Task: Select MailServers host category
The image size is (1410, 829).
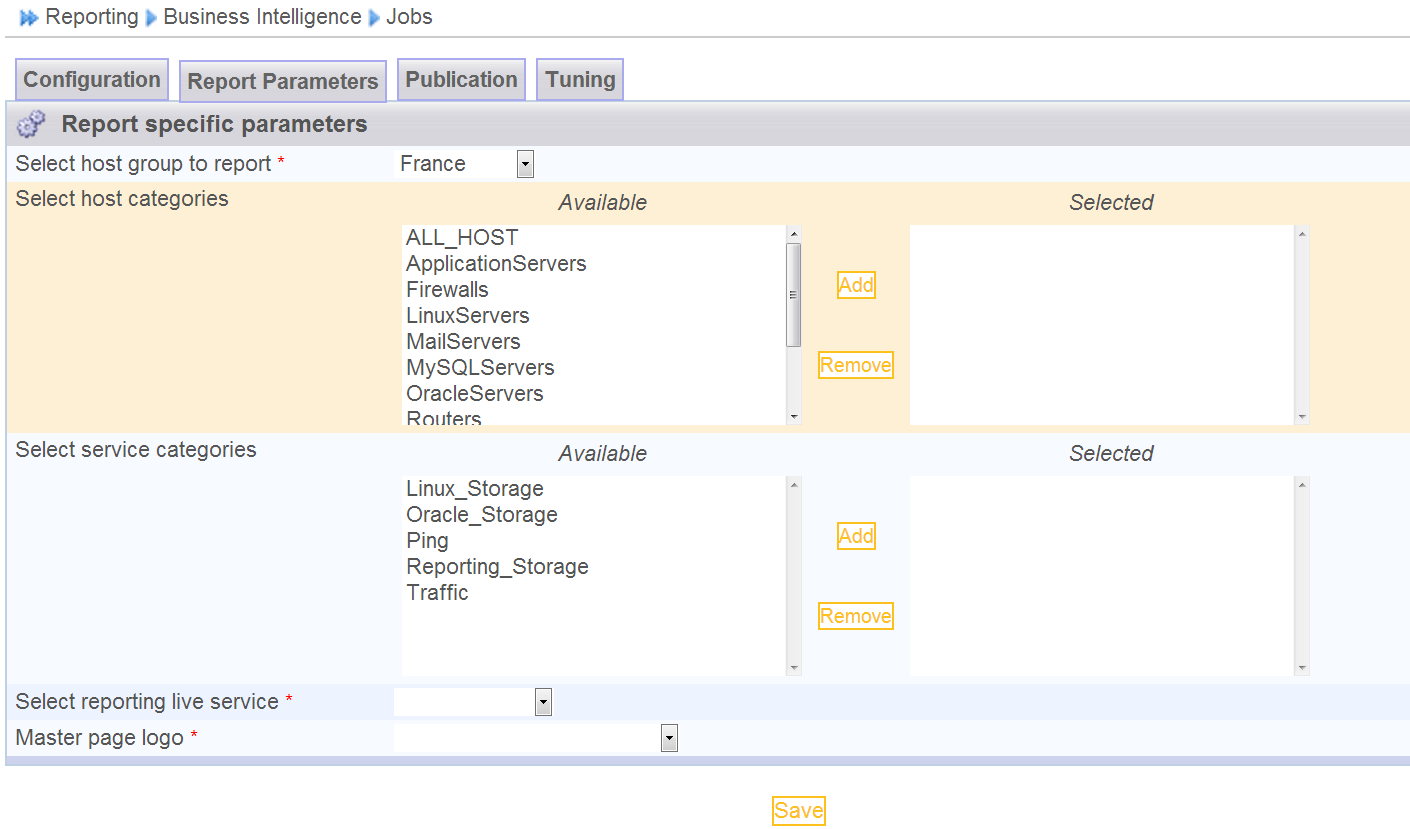Action: 594,342
